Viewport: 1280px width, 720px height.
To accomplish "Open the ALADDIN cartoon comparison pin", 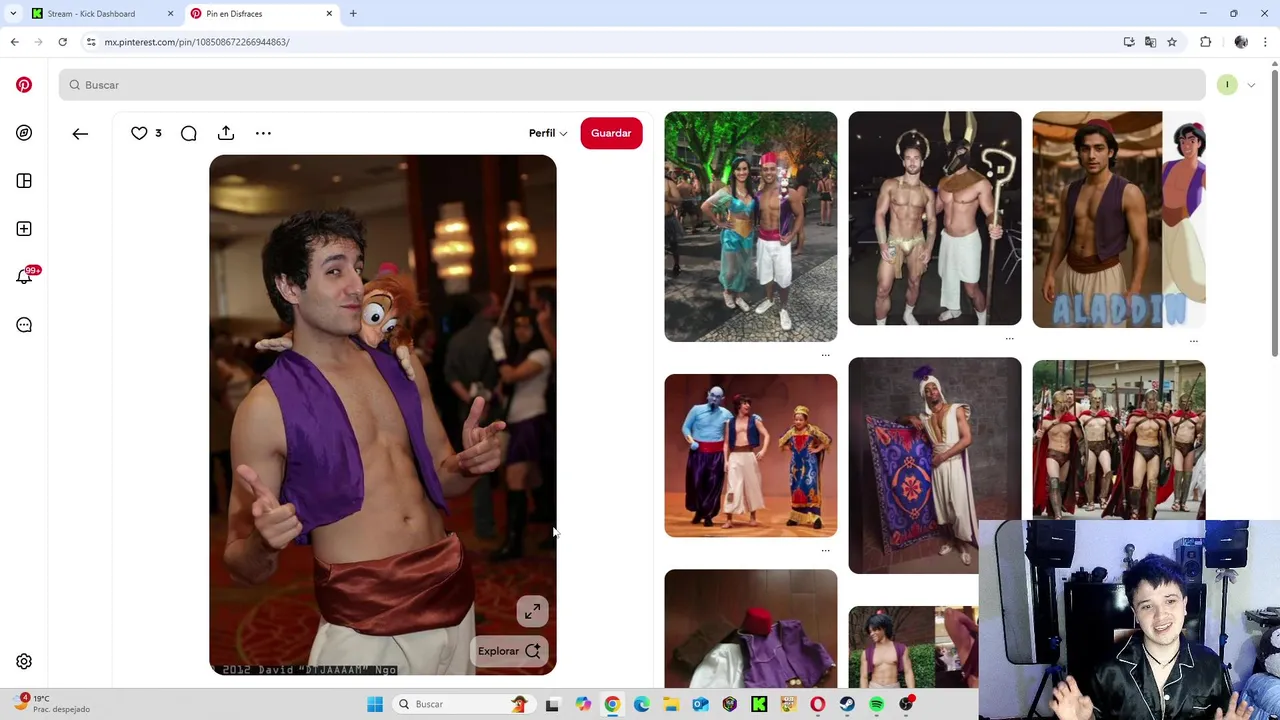I will (x=1119, y=220).
